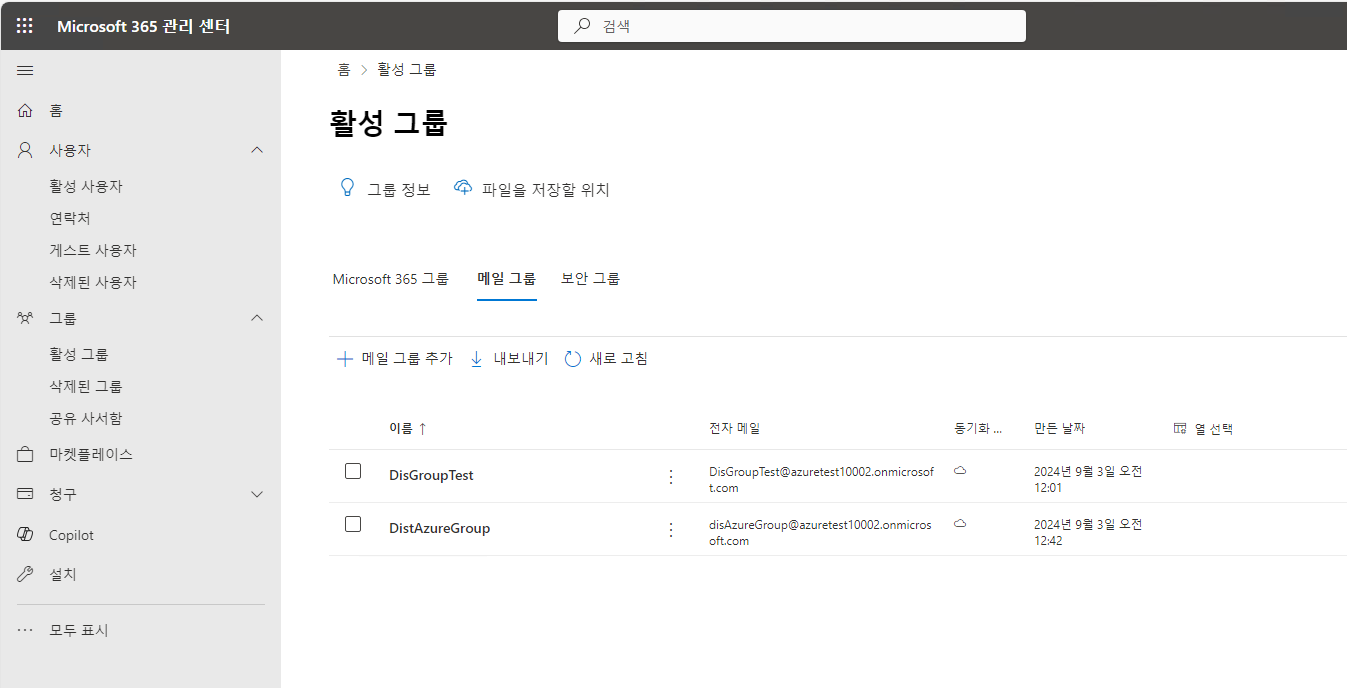Collapse the 사용자 section chevron
Viewport: 1347px width, 688px height.
257,150
